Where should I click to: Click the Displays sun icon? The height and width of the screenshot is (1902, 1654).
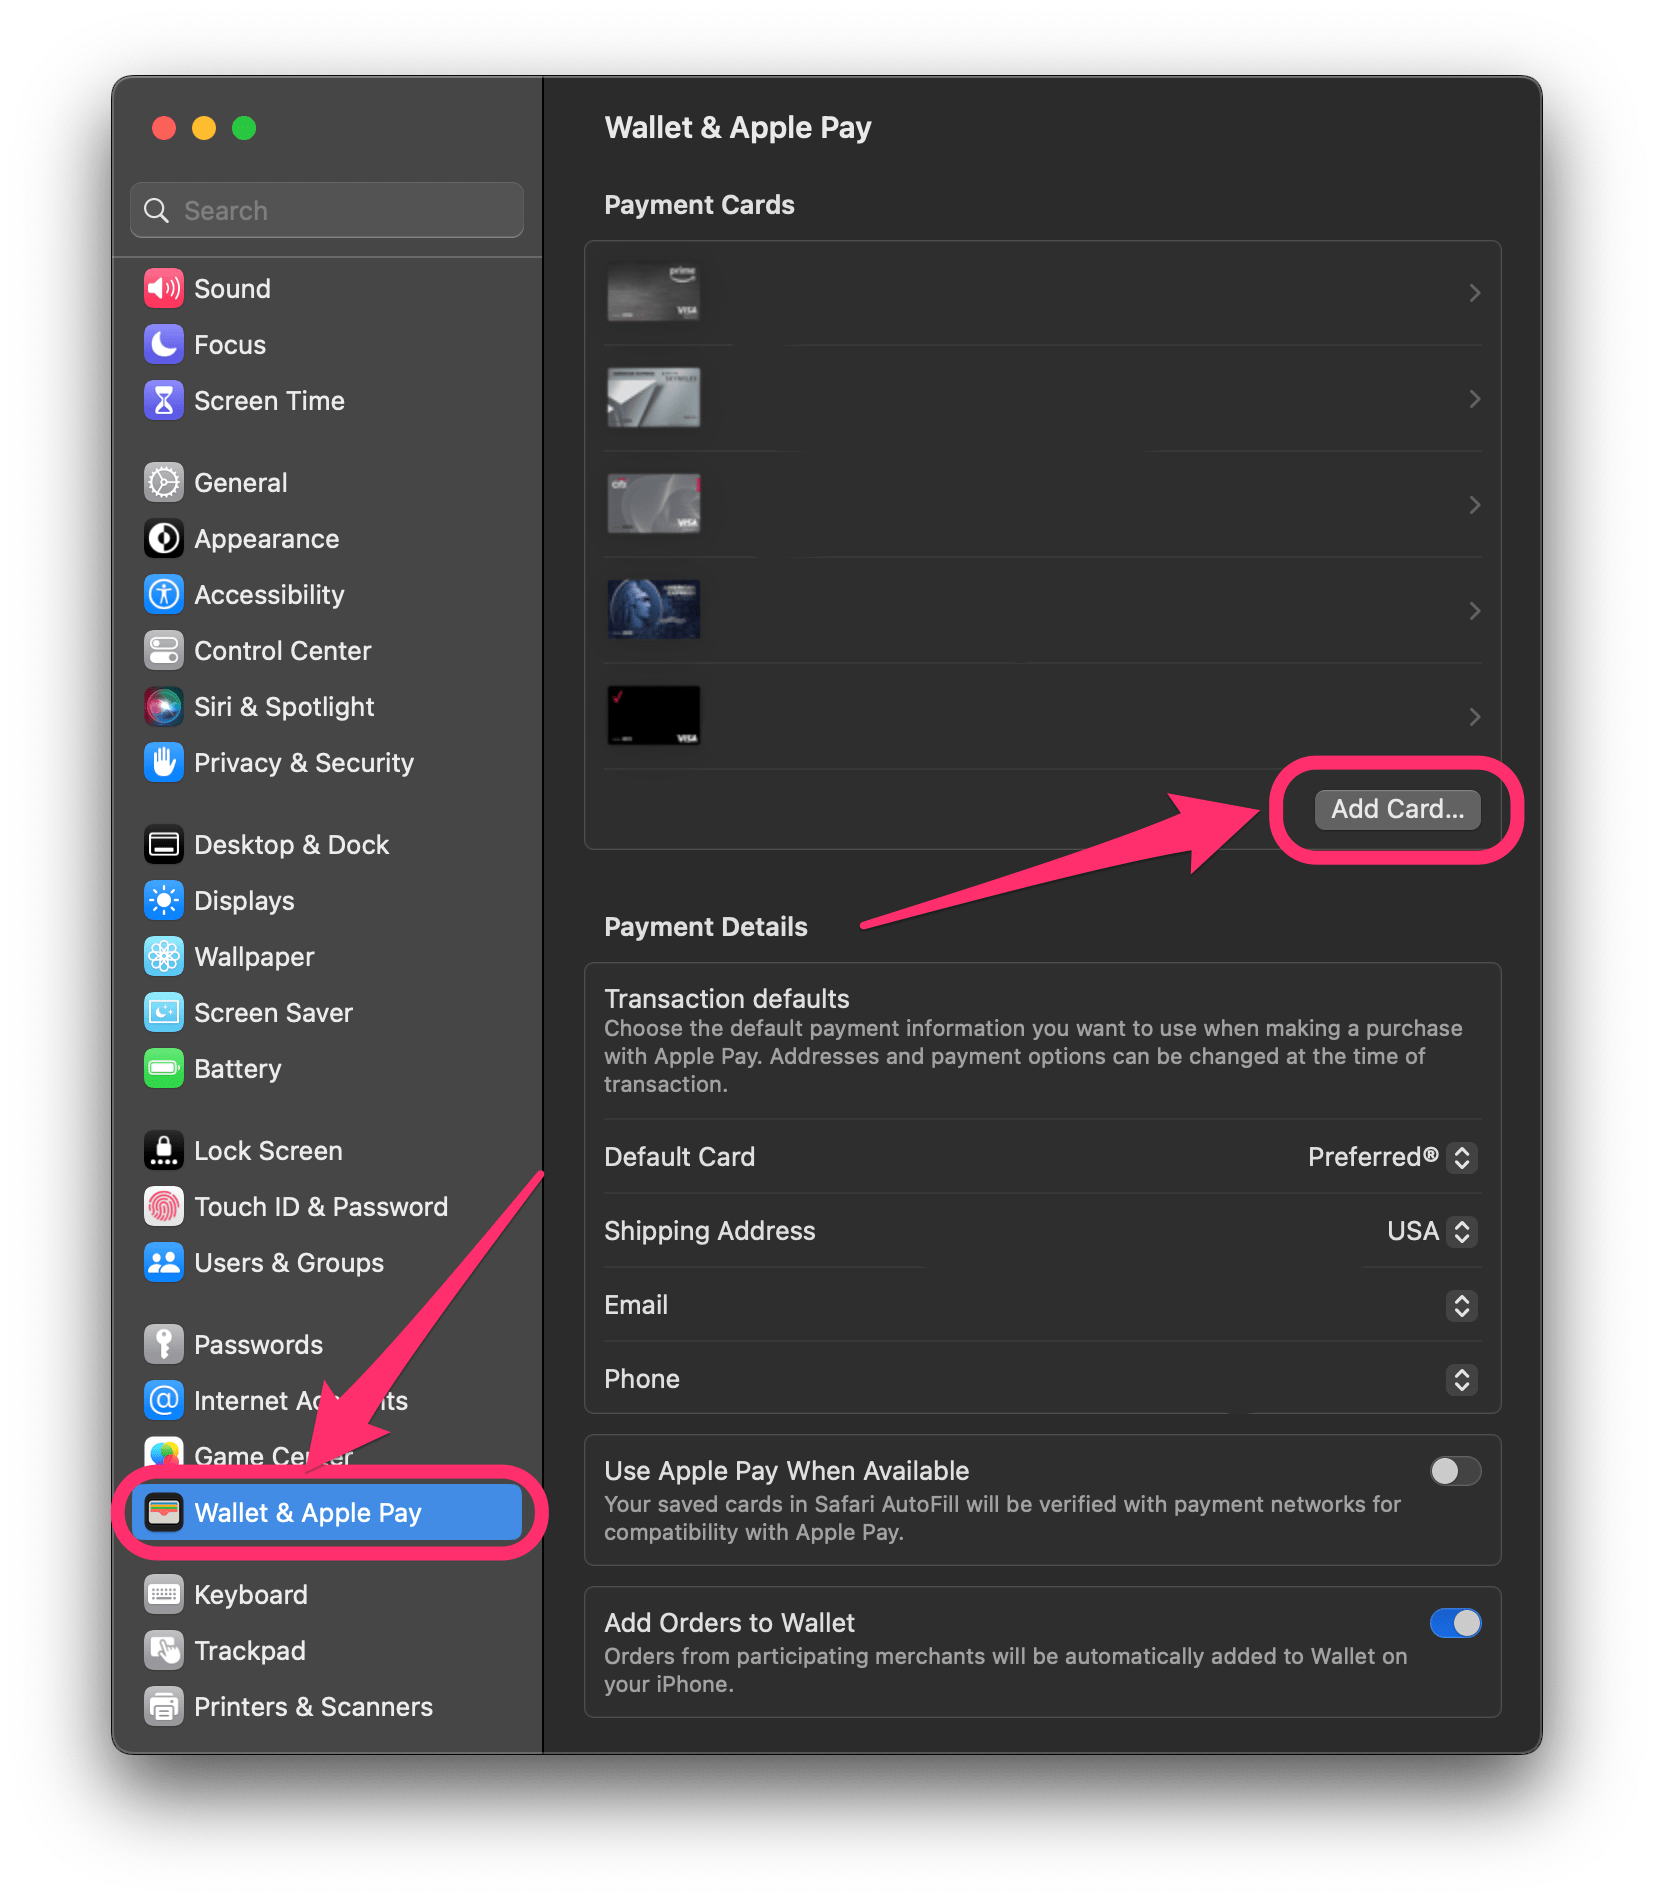[x=164, y=901]
